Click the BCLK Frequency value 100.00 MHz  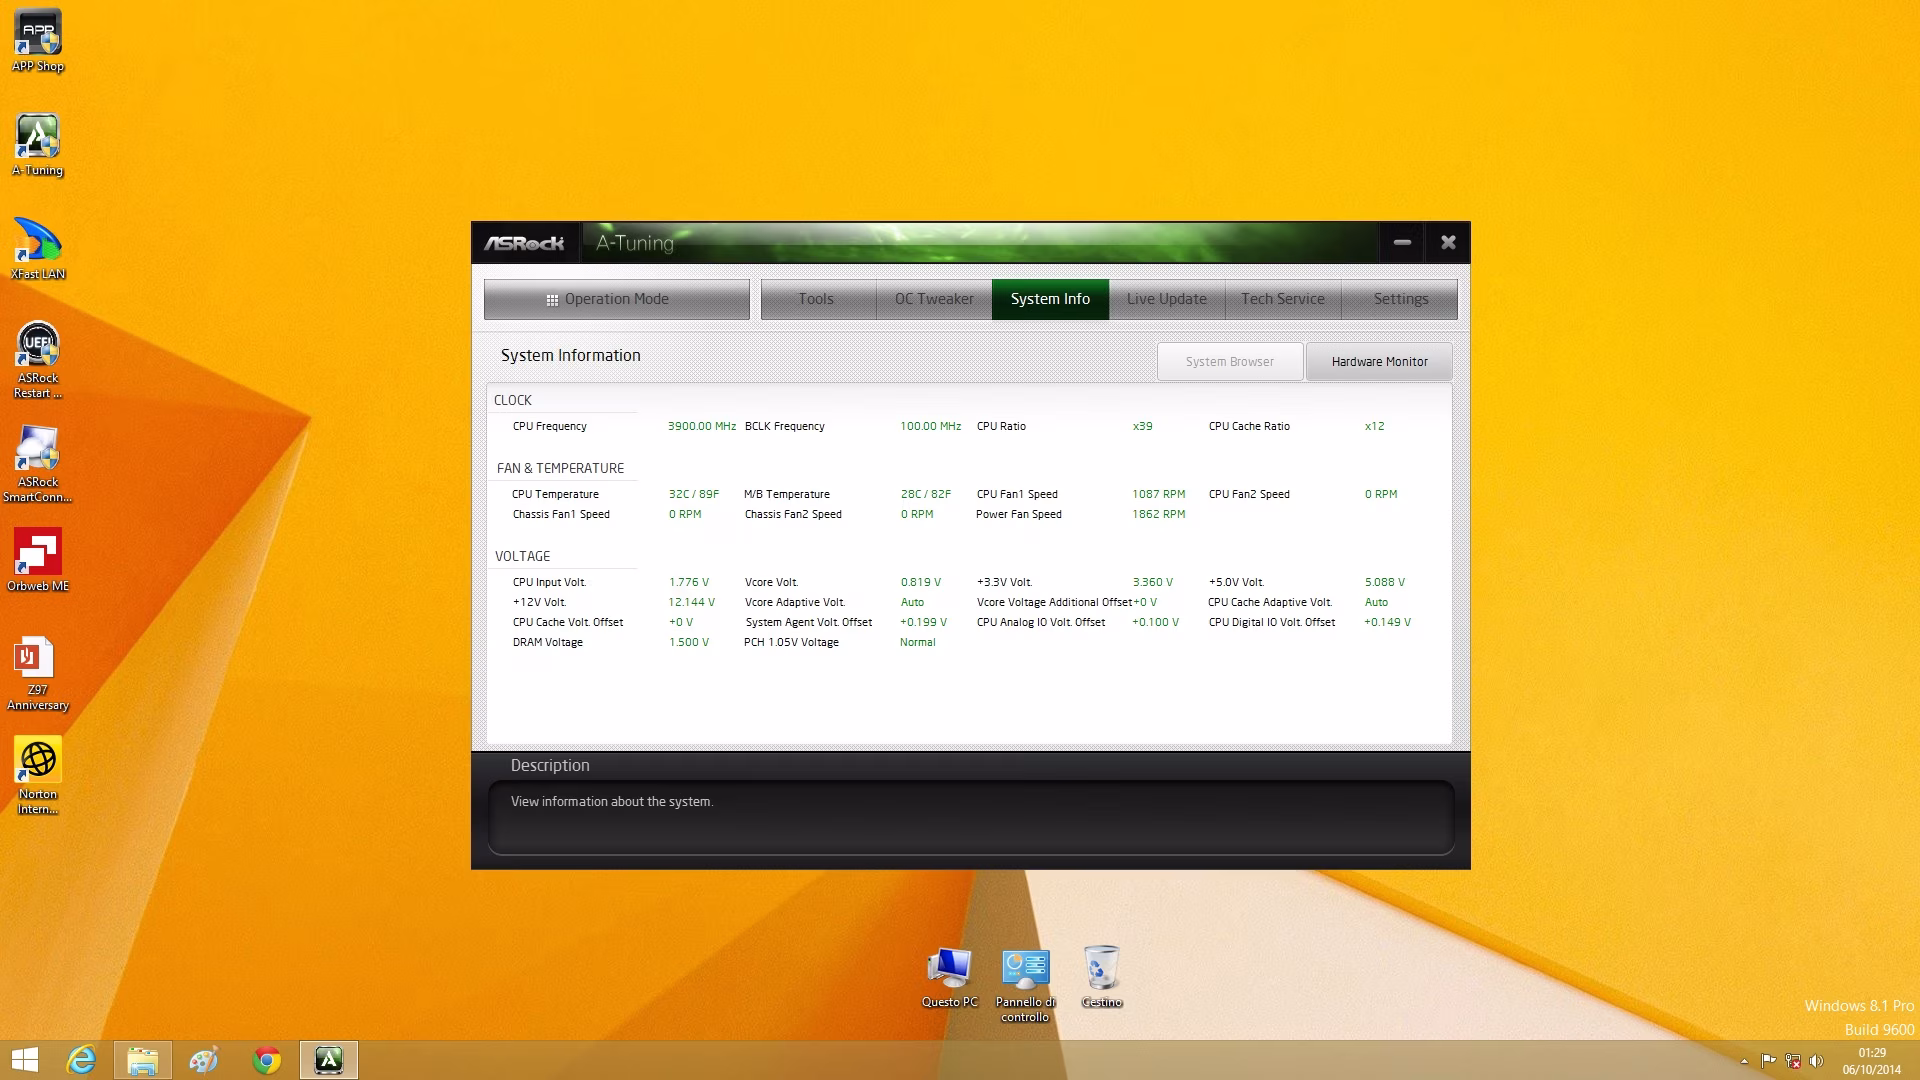pos(930,426)
